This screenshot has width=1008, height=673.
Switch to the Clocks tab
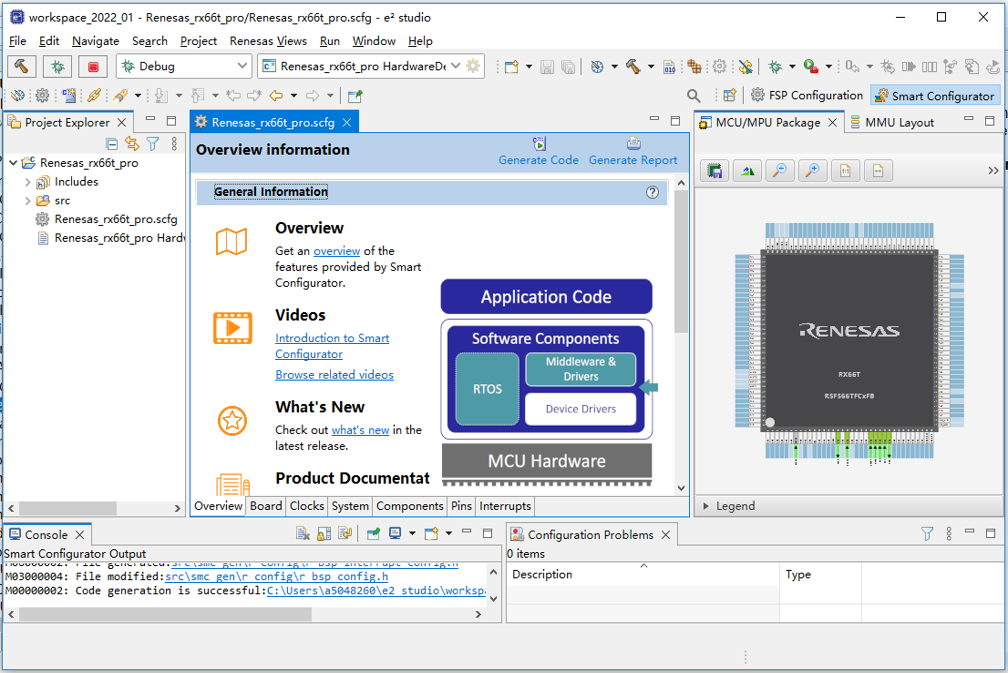307,506
